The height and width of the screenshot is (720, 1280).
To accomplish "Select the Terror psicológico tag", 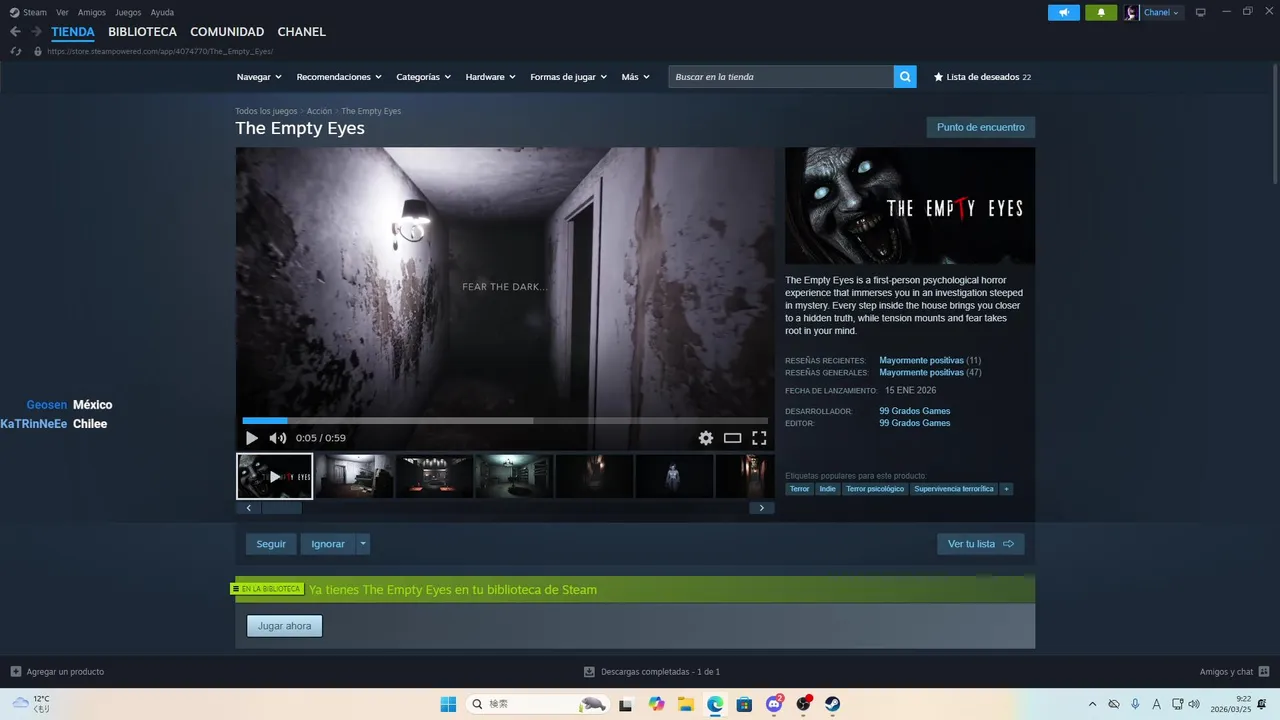I will pyautogui.click(x=875, y=489).
